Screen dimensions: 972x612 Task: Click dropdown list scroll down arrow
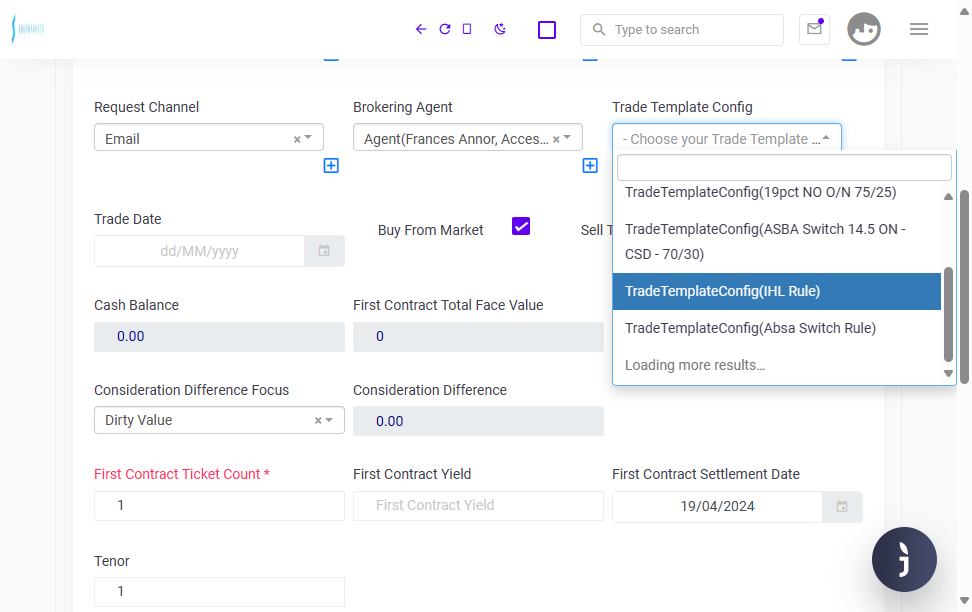948,373
